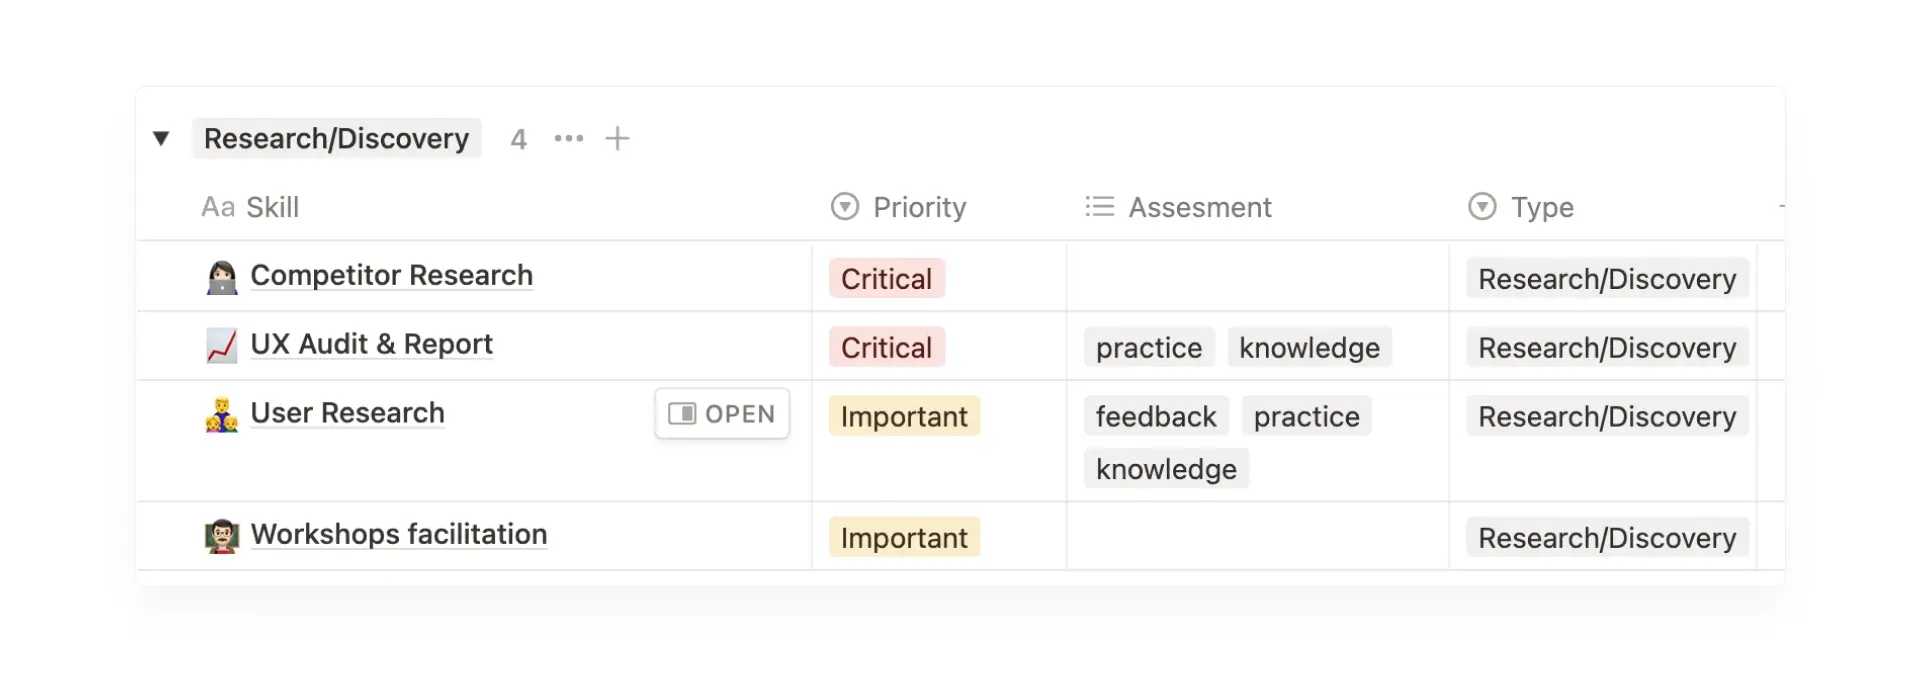
Task: Select the Important tag for User Research
Action: coord(903,416)
